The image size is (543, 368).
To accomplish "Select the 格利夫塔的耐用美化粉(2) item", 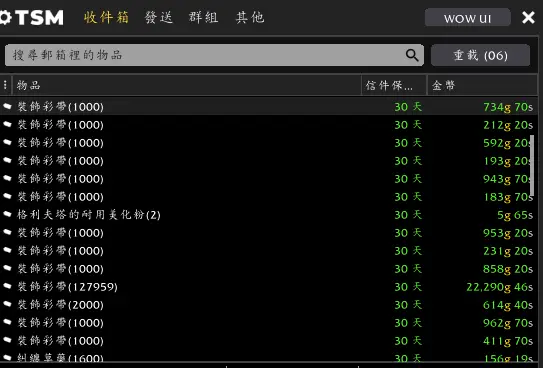I will 89,215.
